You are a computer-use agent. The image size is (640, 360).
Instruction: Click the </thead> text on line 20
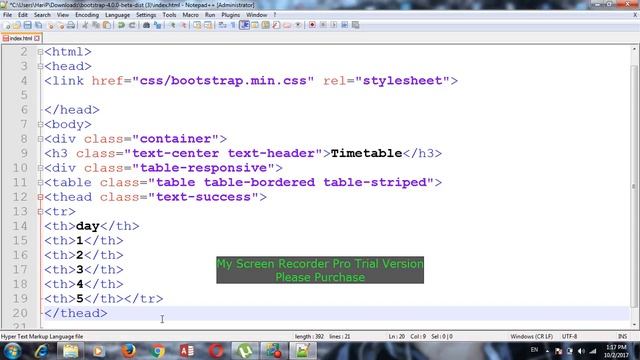[76, 313]
